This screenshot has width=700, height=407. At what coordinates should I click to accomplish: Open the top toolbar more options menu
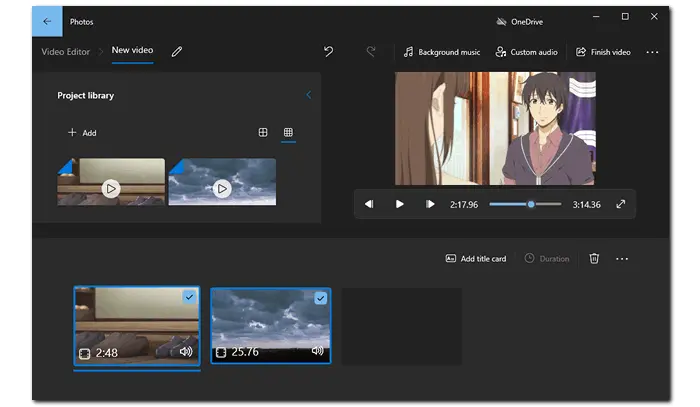click(652, 52)
